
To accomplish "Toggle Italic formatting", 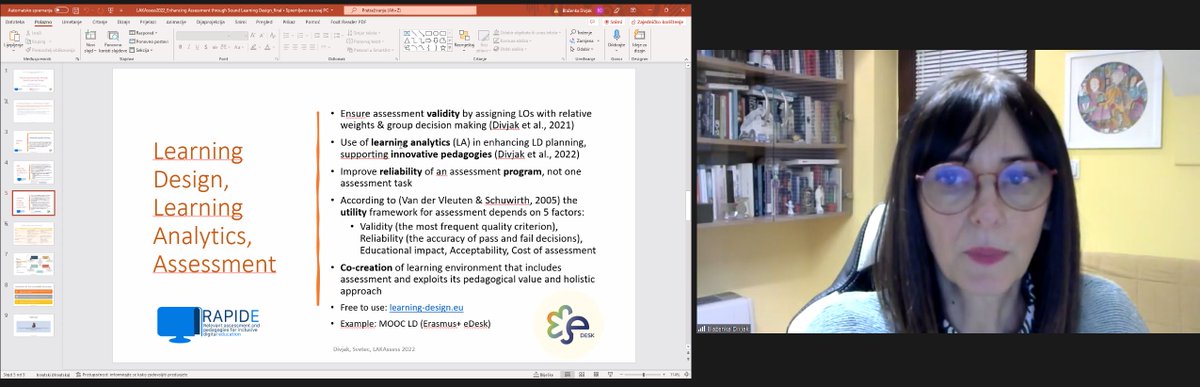I will pyautogui.click(x=189, y=47).
